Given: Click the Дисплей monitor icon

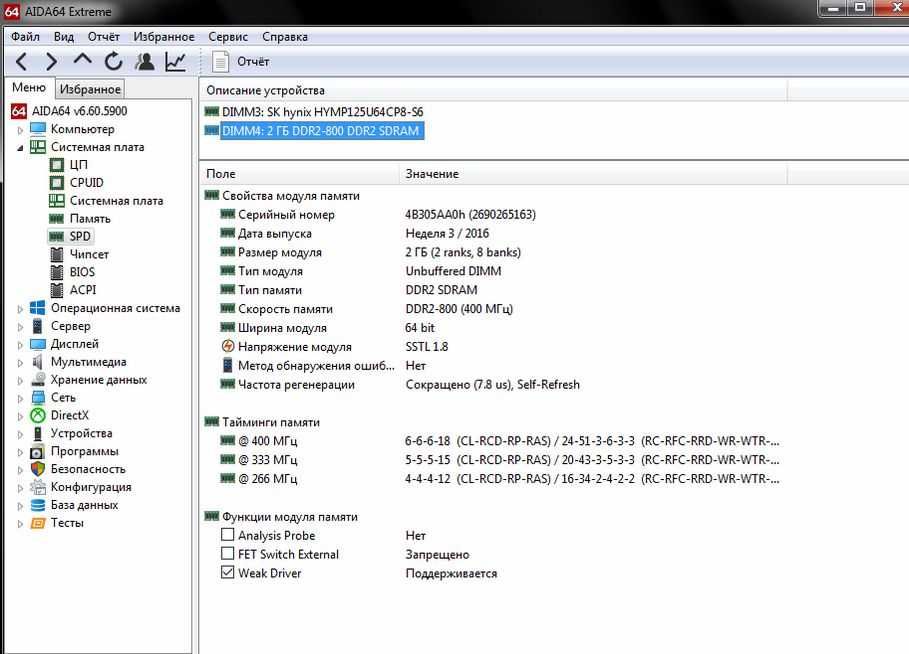Looking at the screenshot, I should pos(38,344).
